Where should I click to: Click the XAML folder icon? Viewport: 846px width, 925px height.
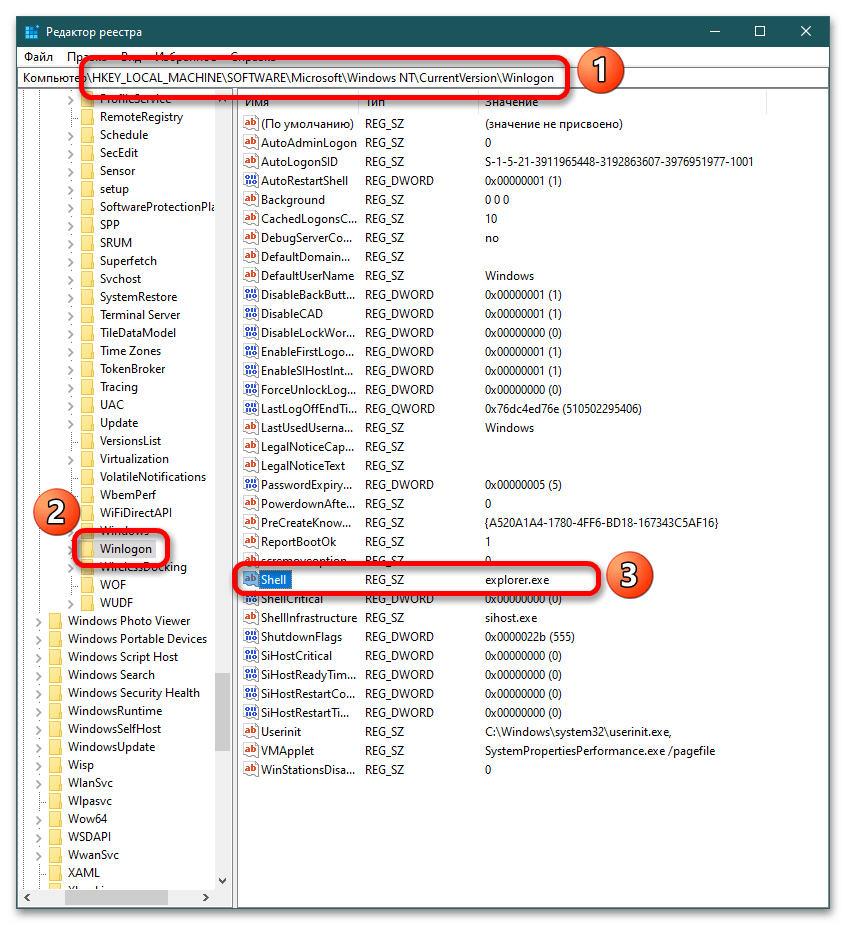[55, 872]
